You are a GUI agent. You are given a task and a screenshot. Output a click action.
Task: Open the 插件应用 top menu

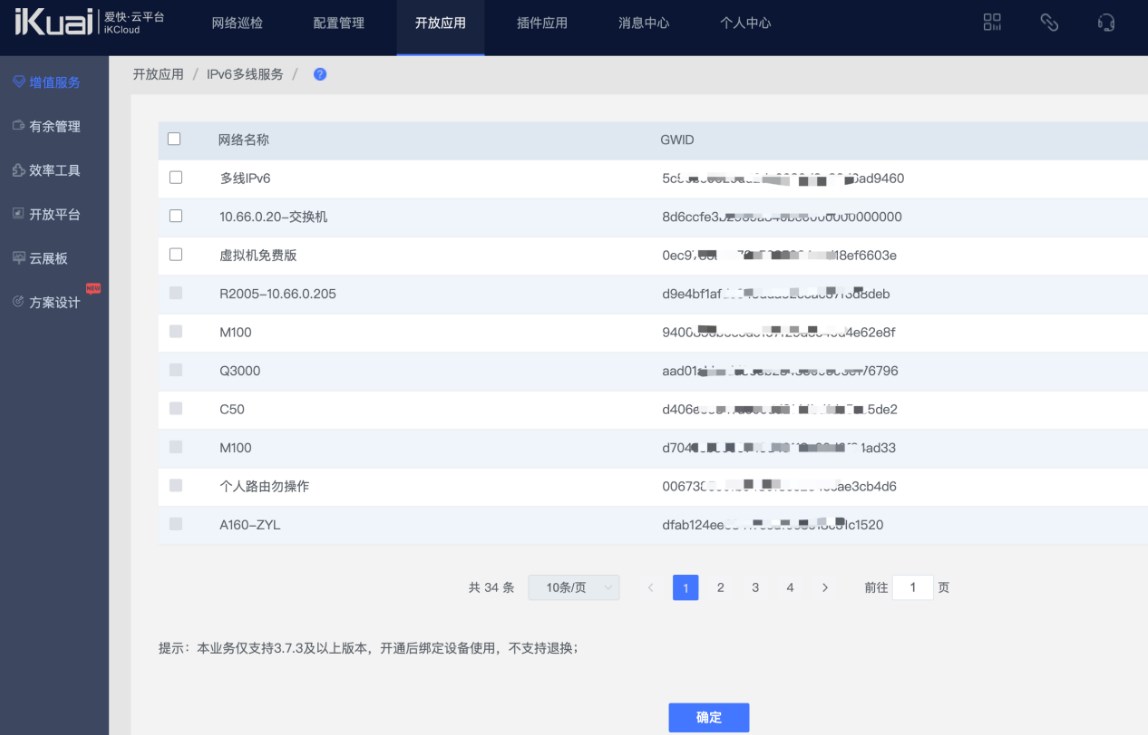pyautogui.click(x=542, y=23)
